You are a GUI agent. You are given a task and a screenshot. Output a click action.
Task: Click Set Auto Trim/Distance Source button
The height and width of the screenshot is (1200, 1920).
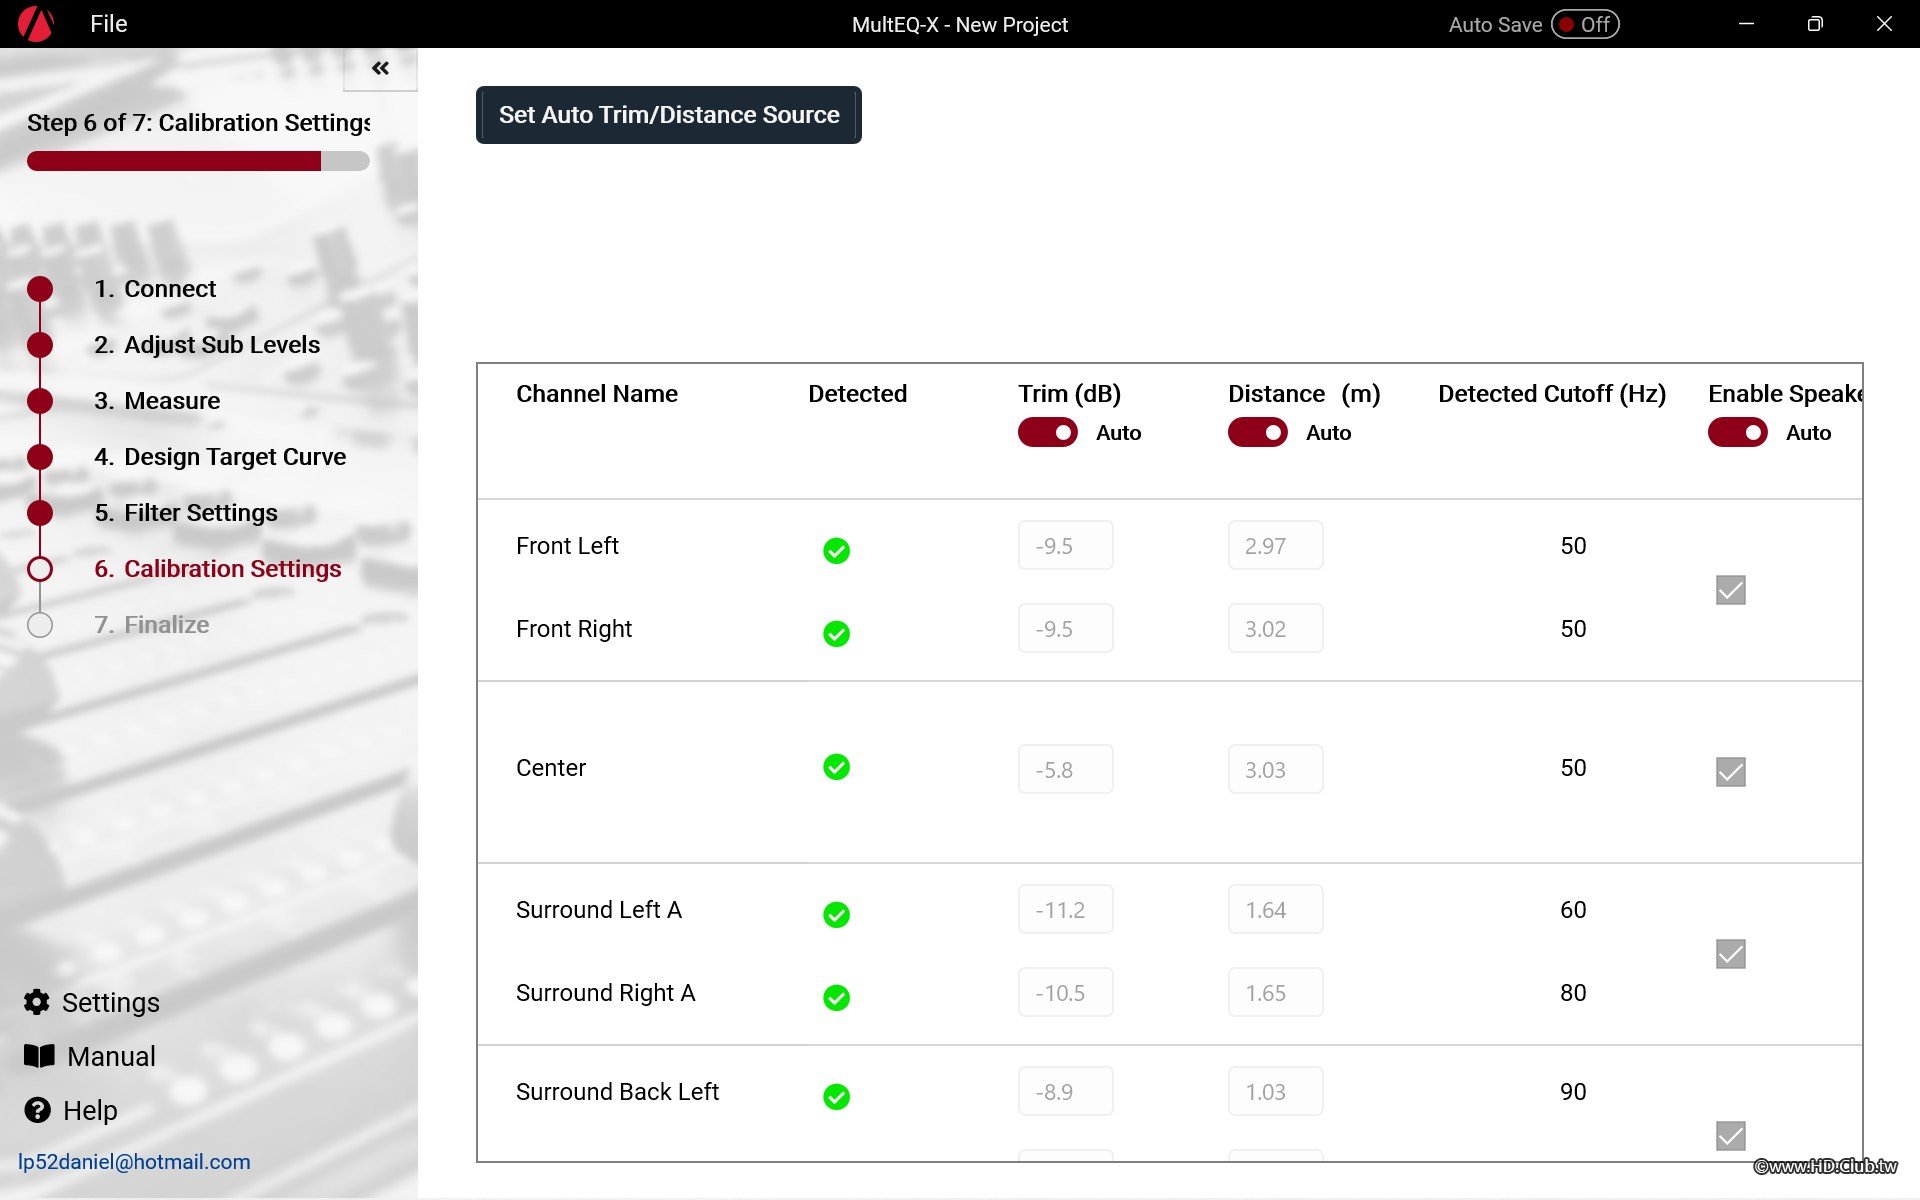pos(668,115)
